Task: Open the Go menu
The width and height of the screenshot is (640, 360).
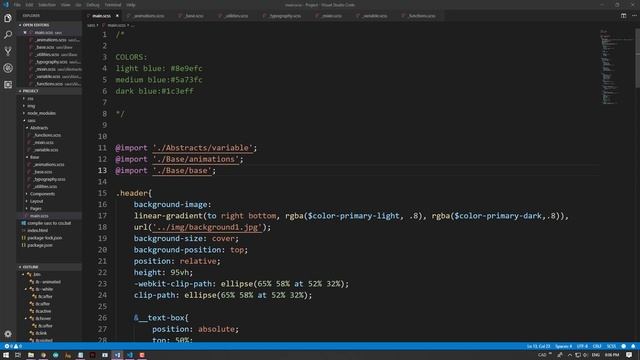Action: point(78,5)
